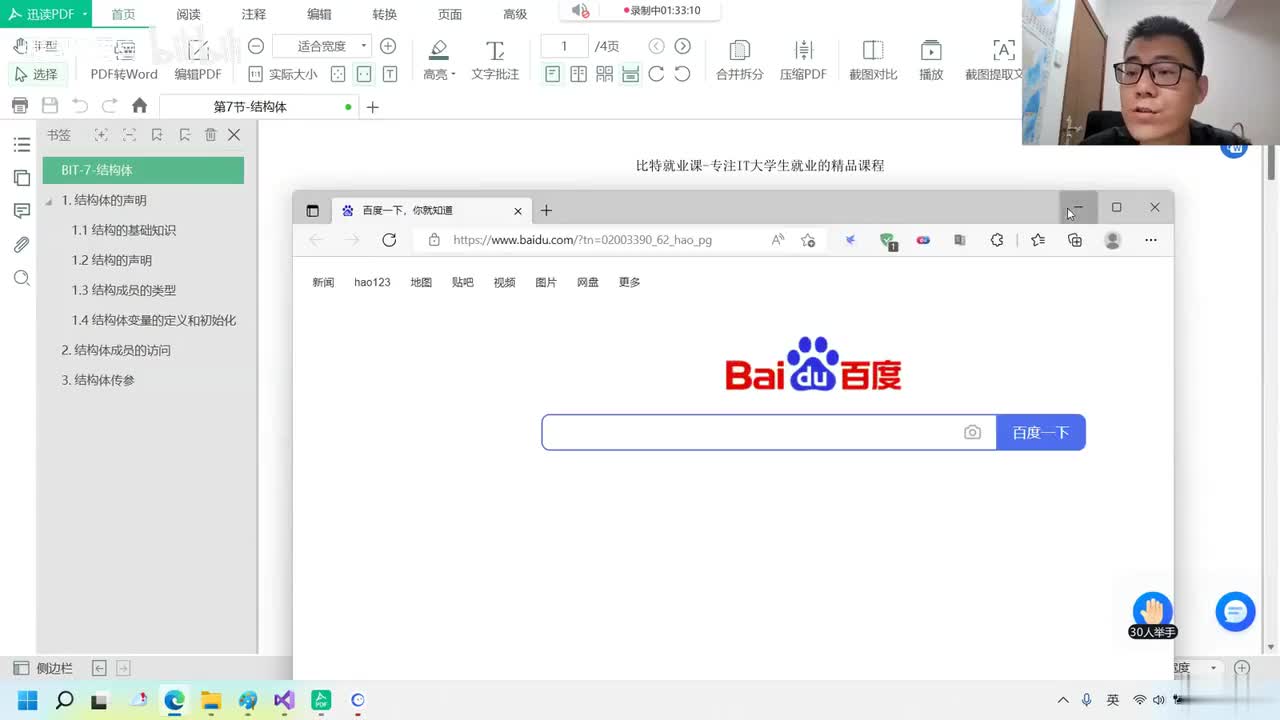
Task: Open bookmark 1.3 结构成员的类型
Action: (124, 290)
